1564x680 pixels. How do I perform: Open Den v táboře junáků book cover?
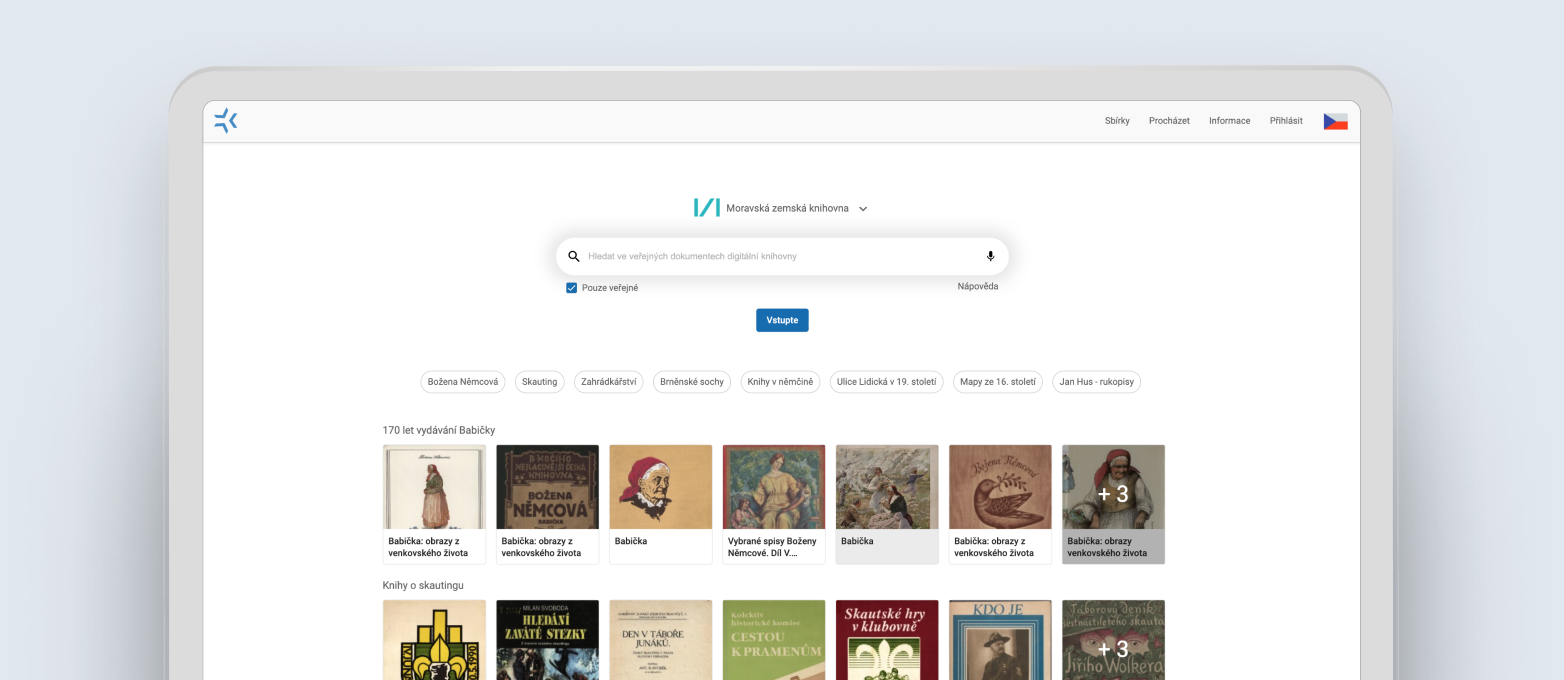661,640
